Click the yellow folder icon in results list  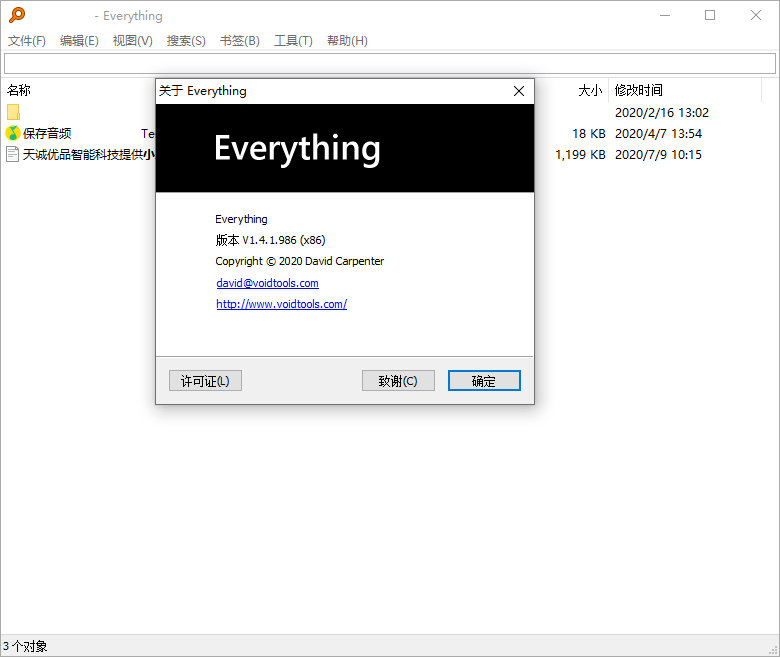point(13,112)
